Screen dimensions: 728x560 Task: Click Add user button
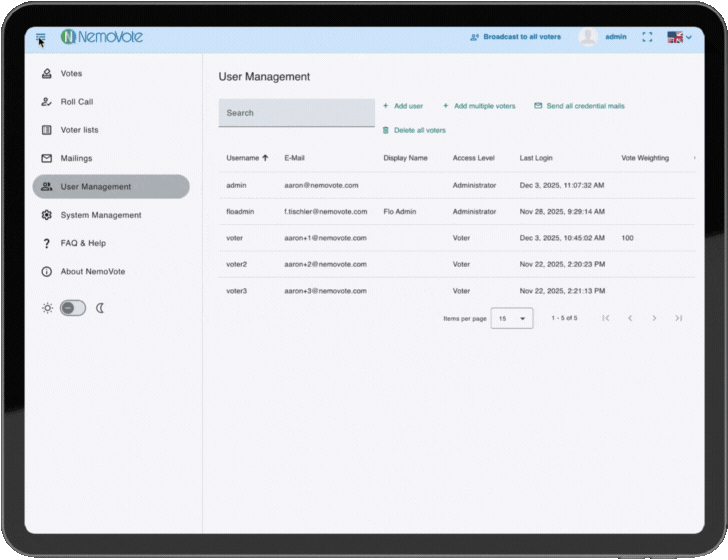tap(403, 106)
